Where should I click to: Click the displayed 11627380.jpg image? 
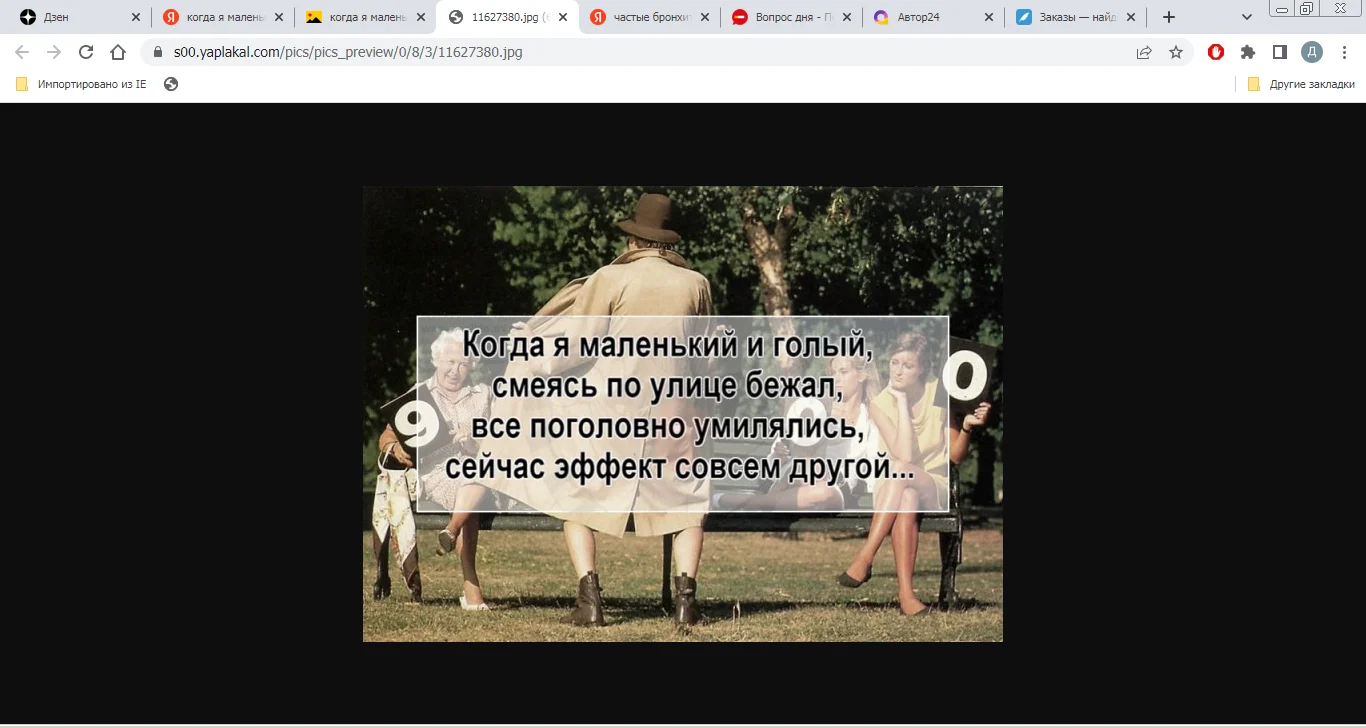point(682,413)
